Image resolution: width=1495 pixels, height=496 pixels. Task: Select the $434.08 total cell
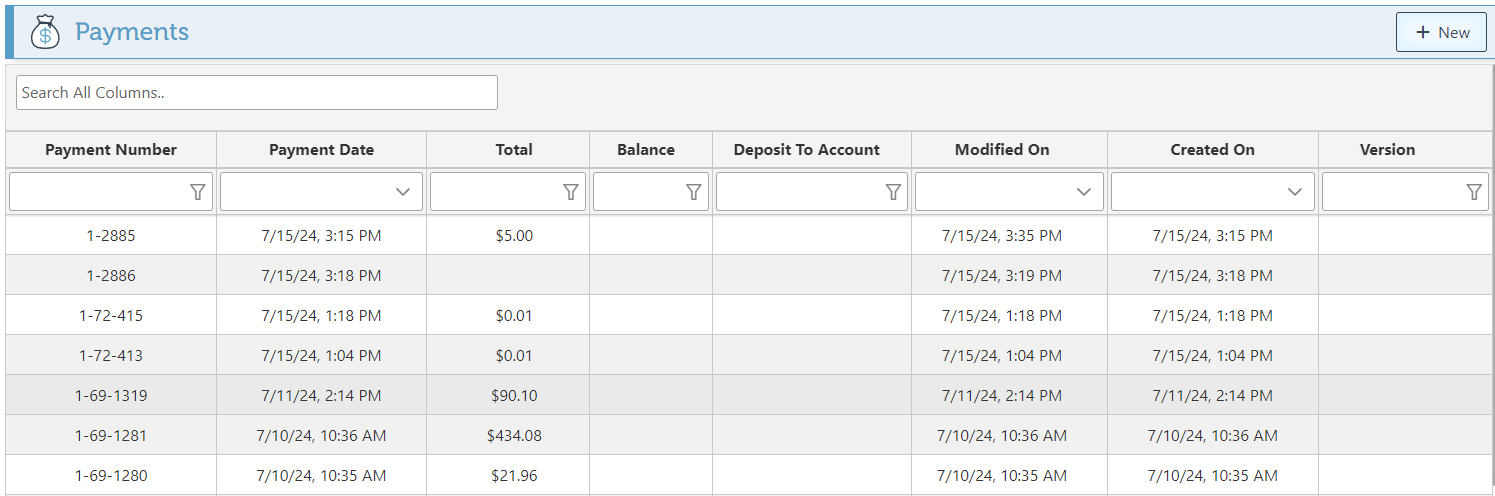(x=514, y=436)
